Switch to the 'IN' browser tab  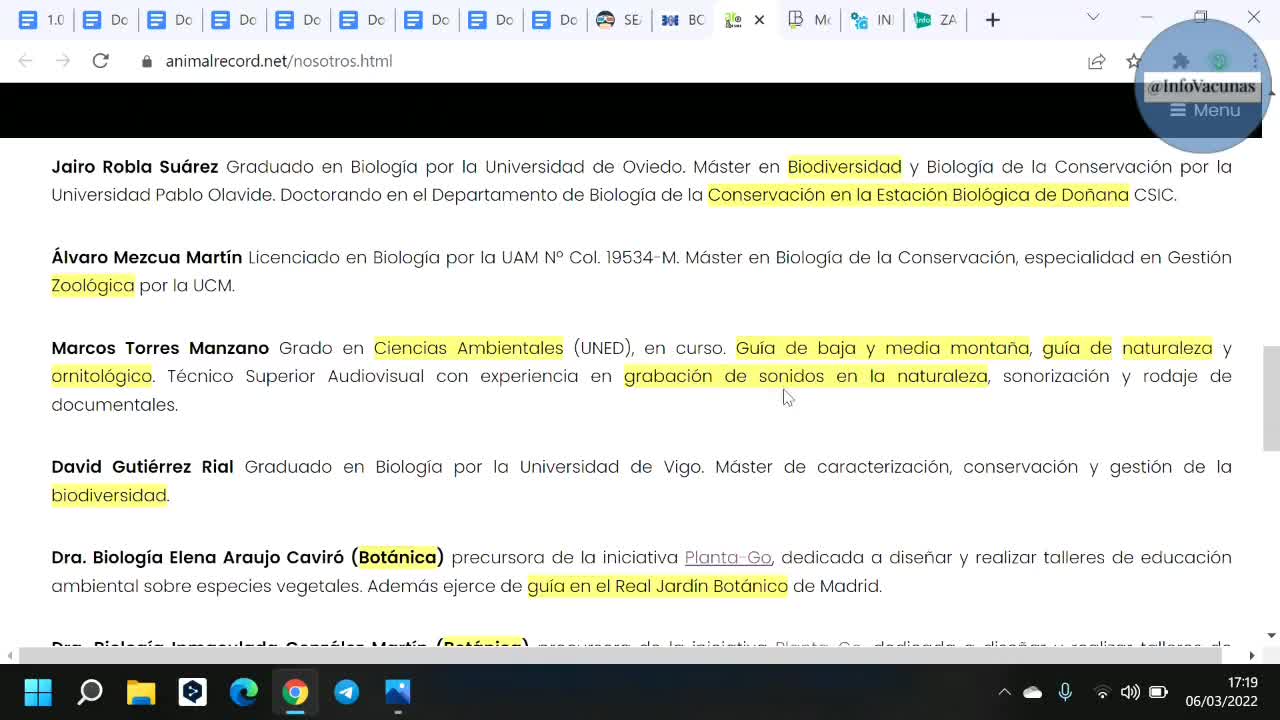click(873, 20)
